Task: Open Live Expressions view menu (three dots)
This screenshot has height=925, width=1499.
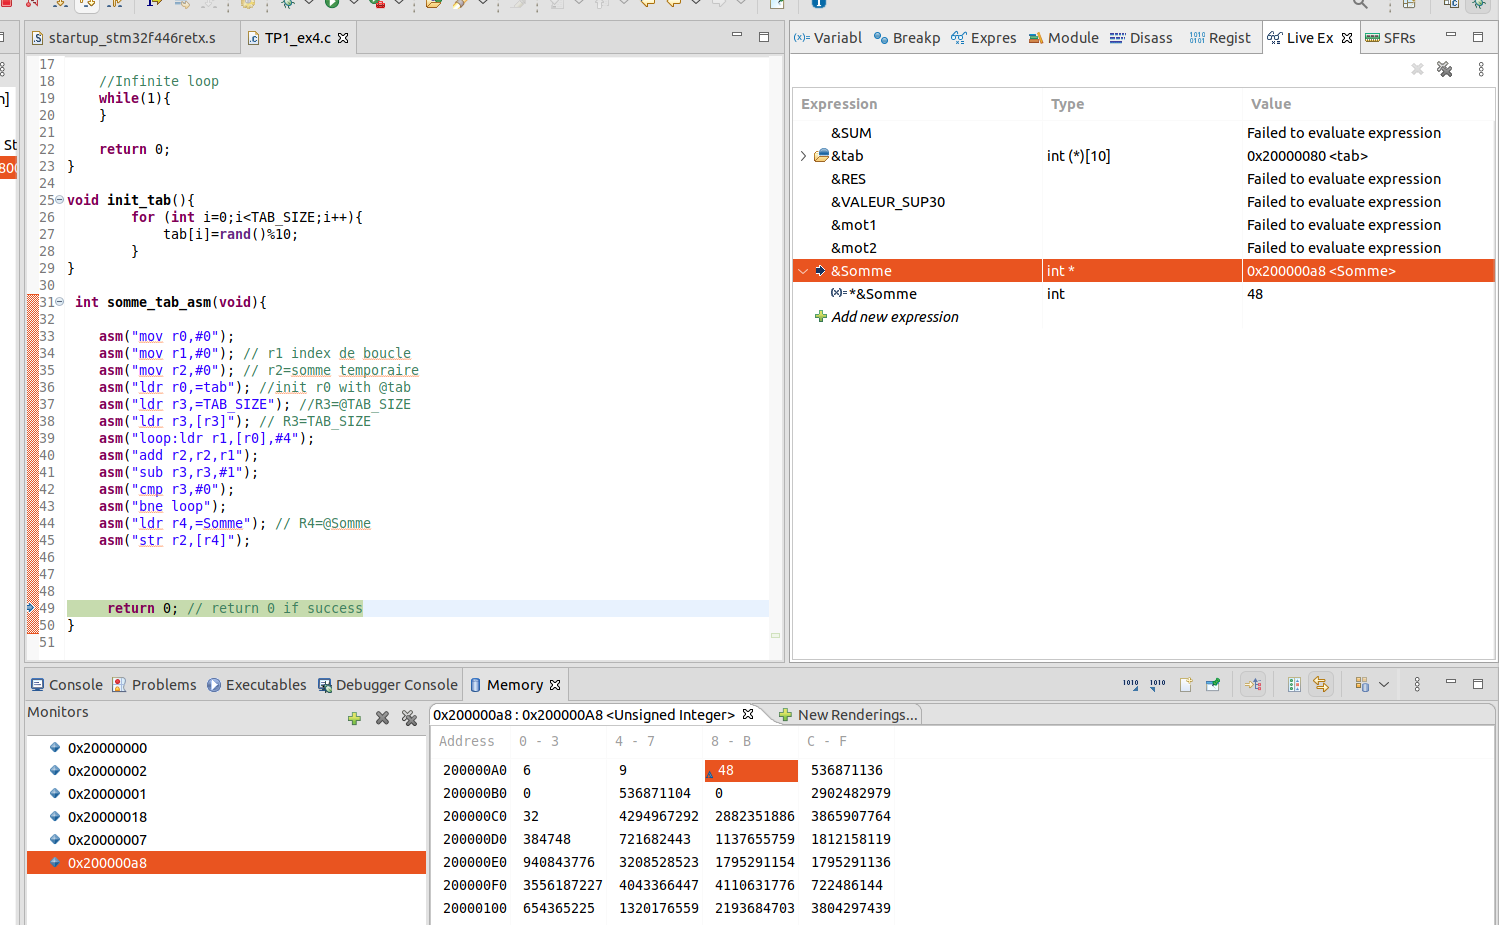Action: tap(1481, 69)
